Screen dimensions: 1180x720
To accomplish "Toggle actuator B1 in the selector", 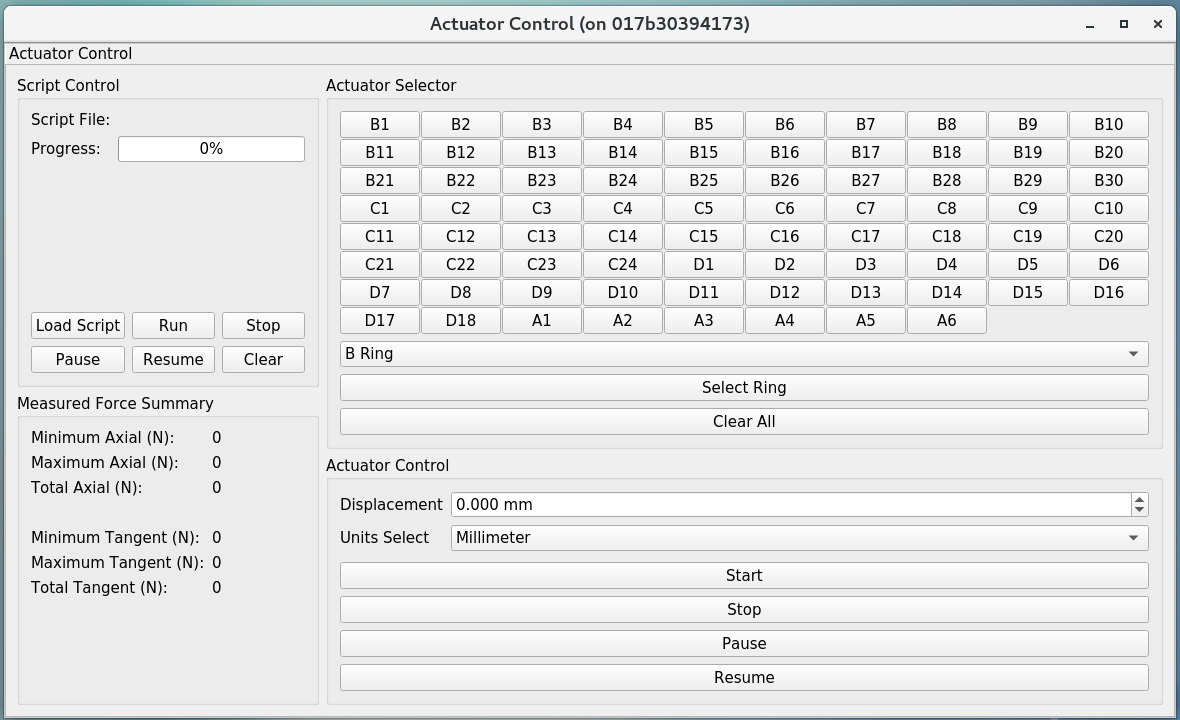I will point(379,125).
